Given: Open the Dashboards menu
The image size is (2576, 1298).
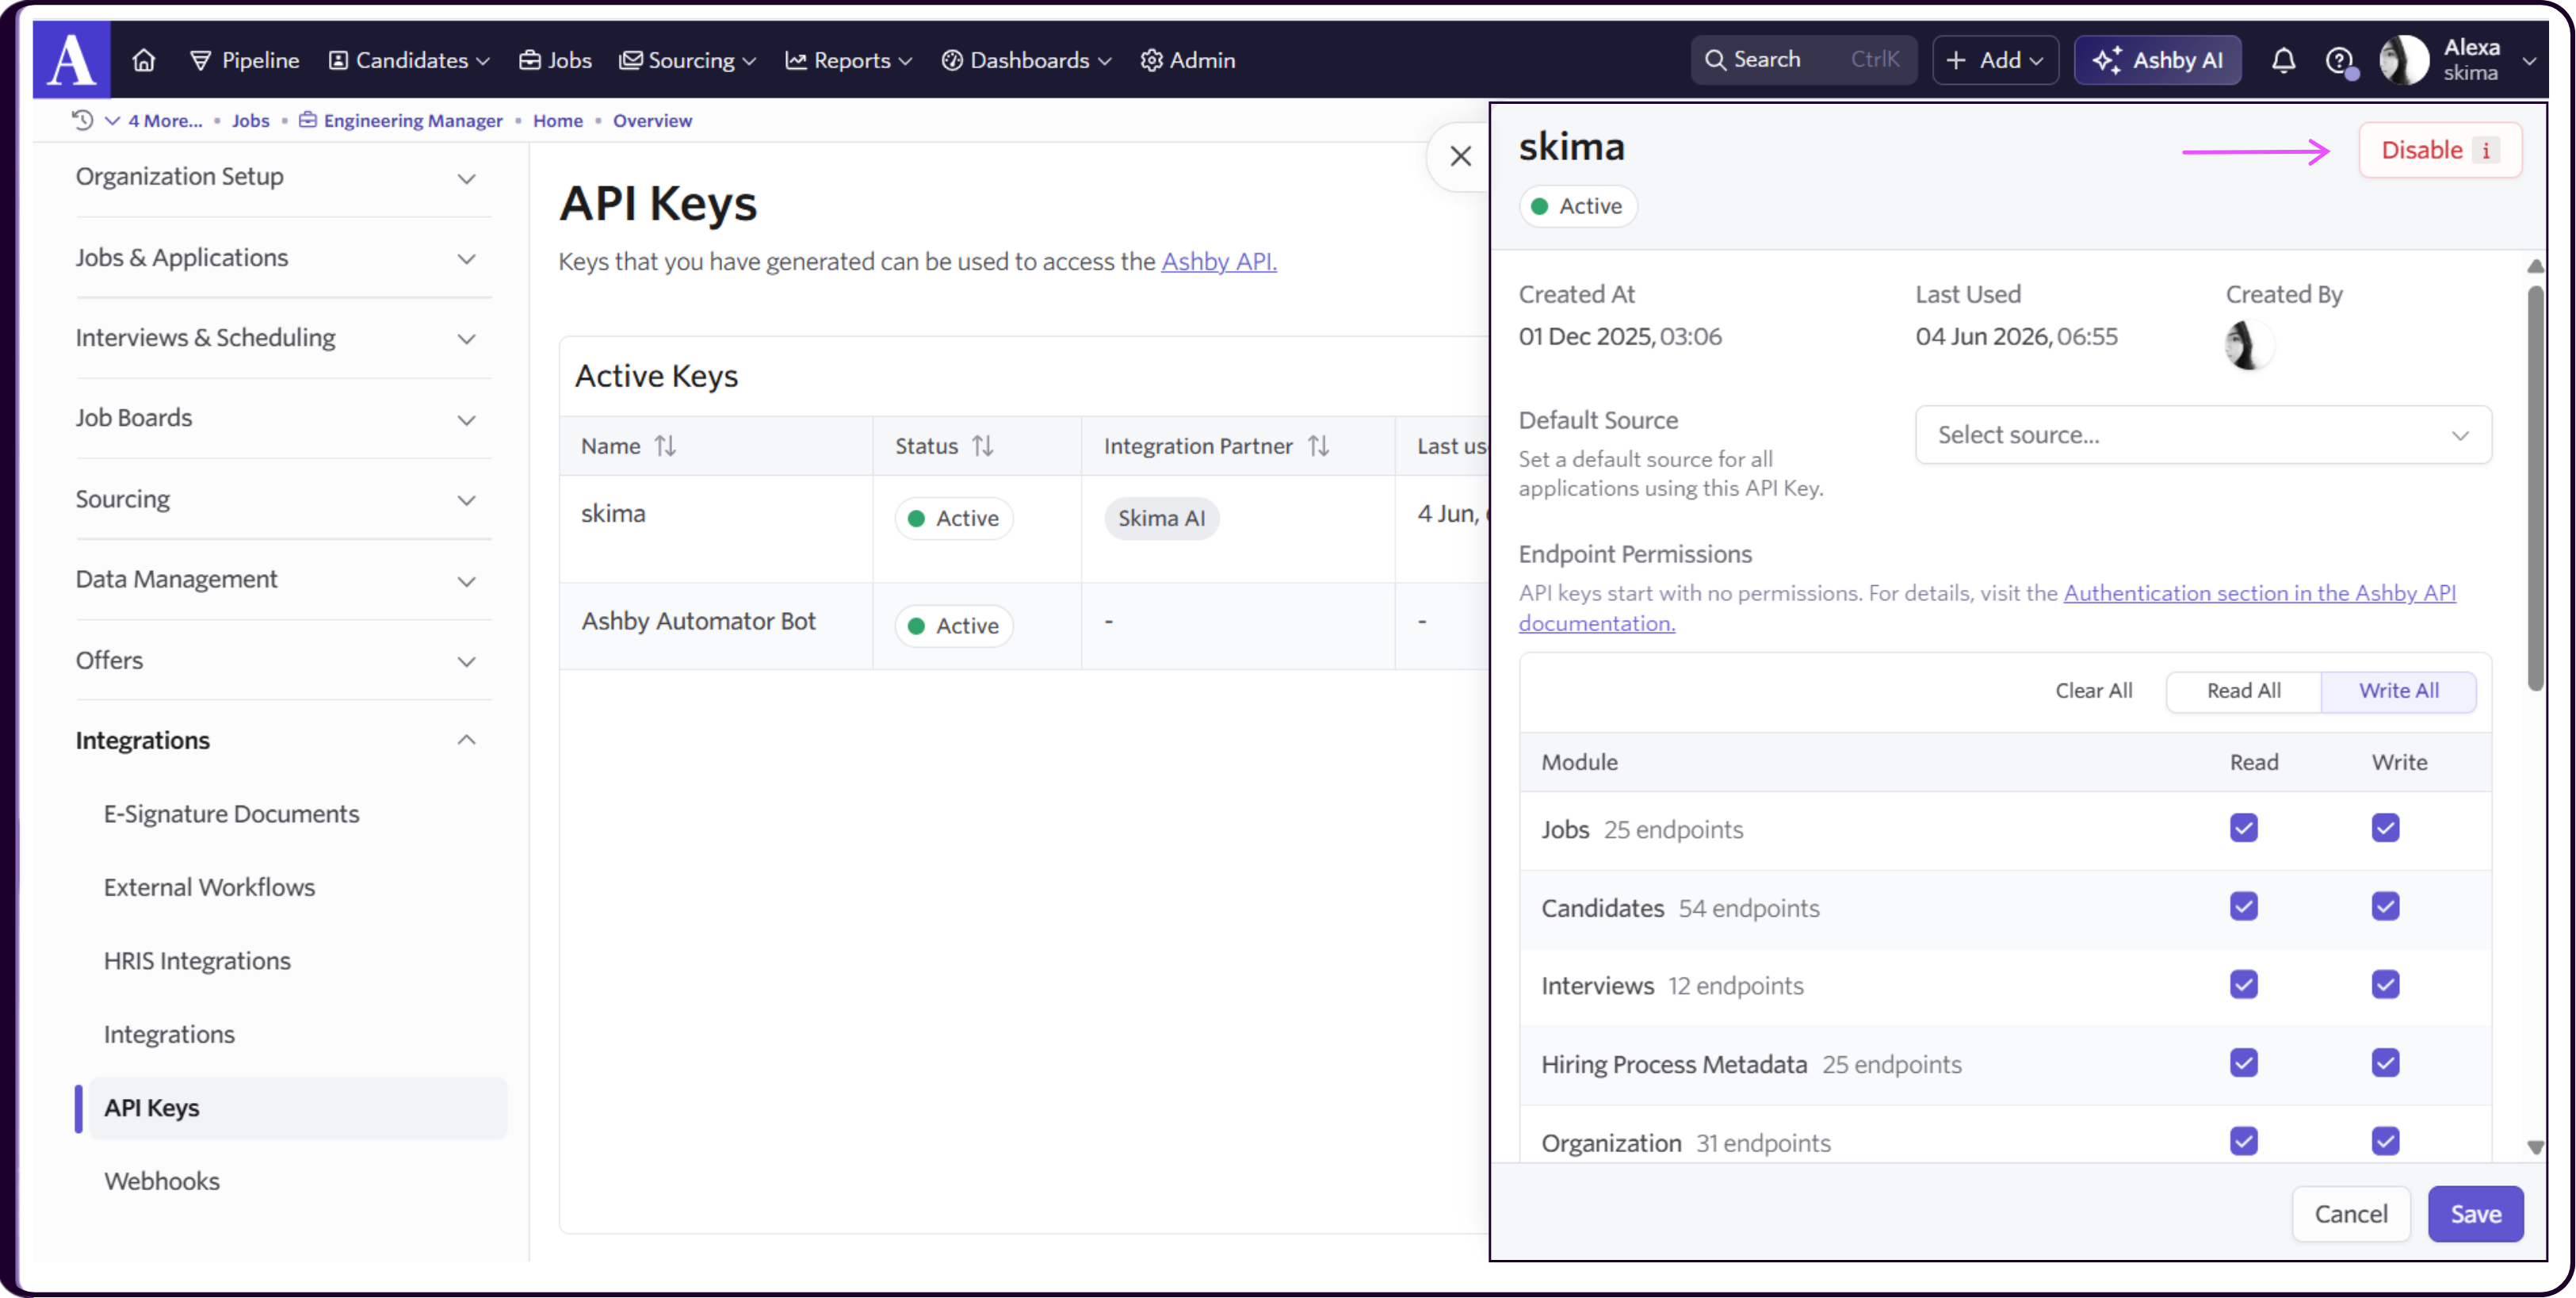Looking at the screenshot, I should point(1026,60).
